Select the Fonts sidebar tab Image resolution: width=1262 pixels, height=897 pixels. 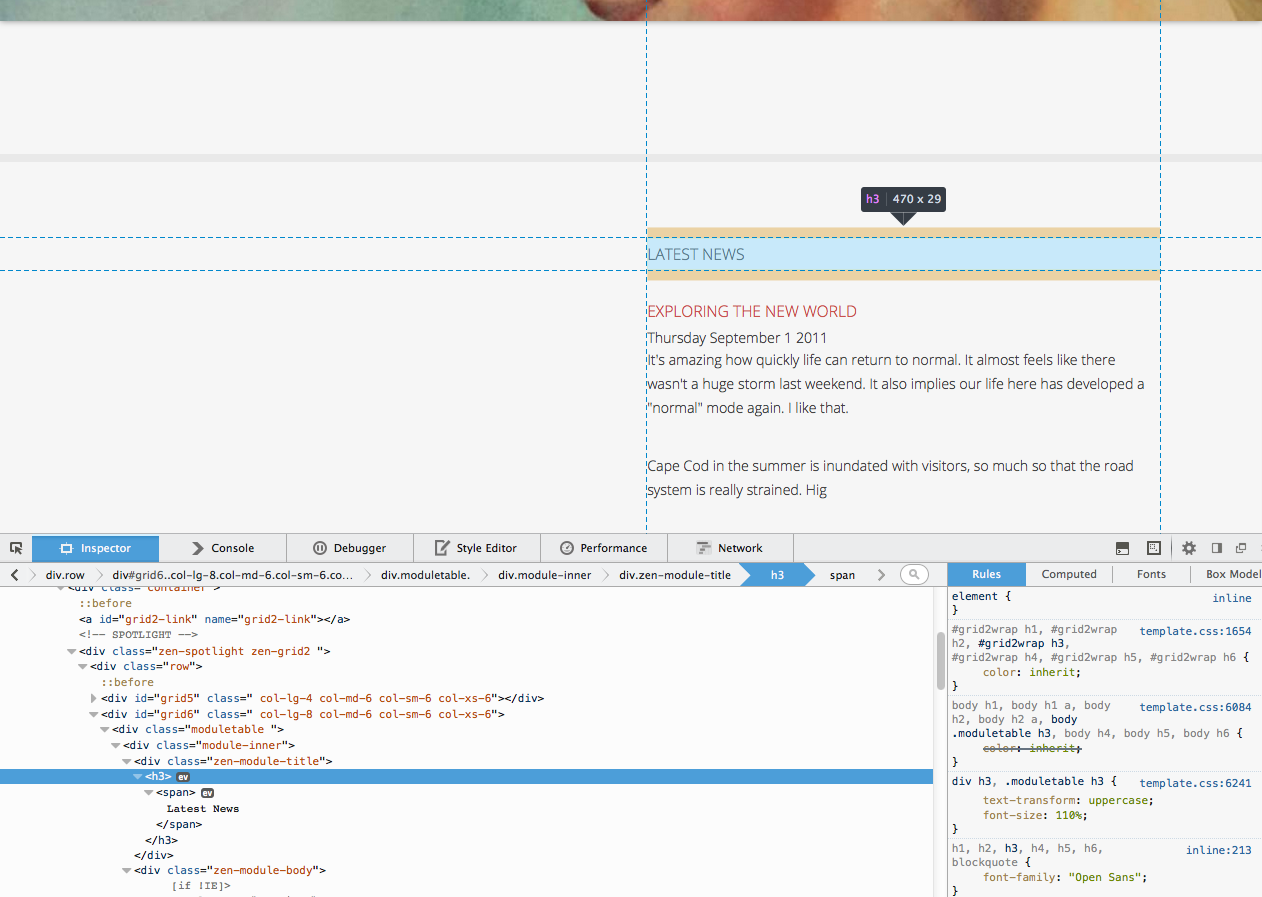1151,574
